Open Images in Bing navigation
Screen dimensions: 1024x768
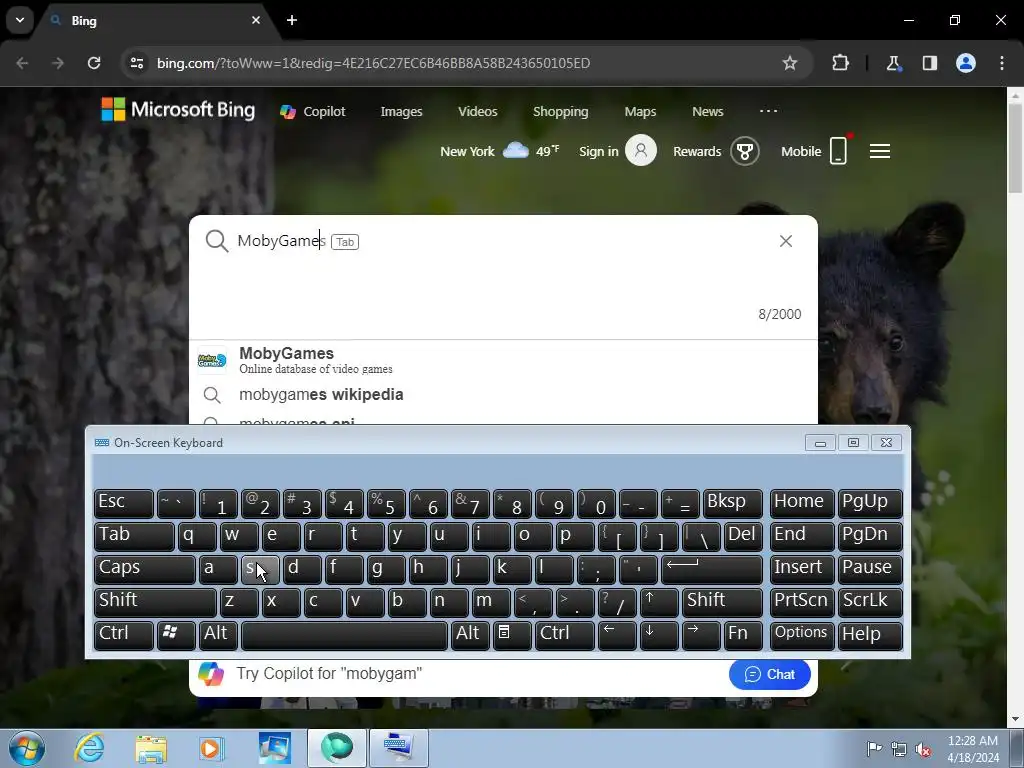point(402,112)
